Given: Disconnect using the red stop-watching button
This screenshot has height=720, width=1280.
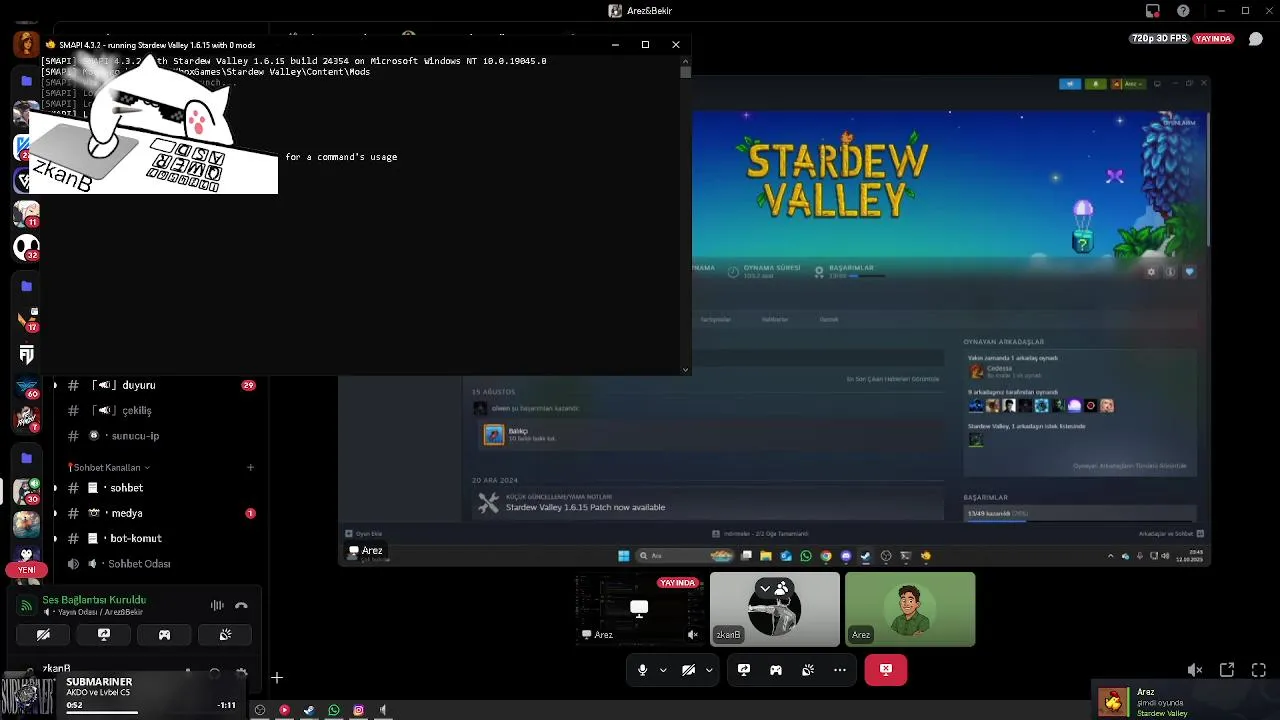Looking at the screenshot, I should coord(886,670).
